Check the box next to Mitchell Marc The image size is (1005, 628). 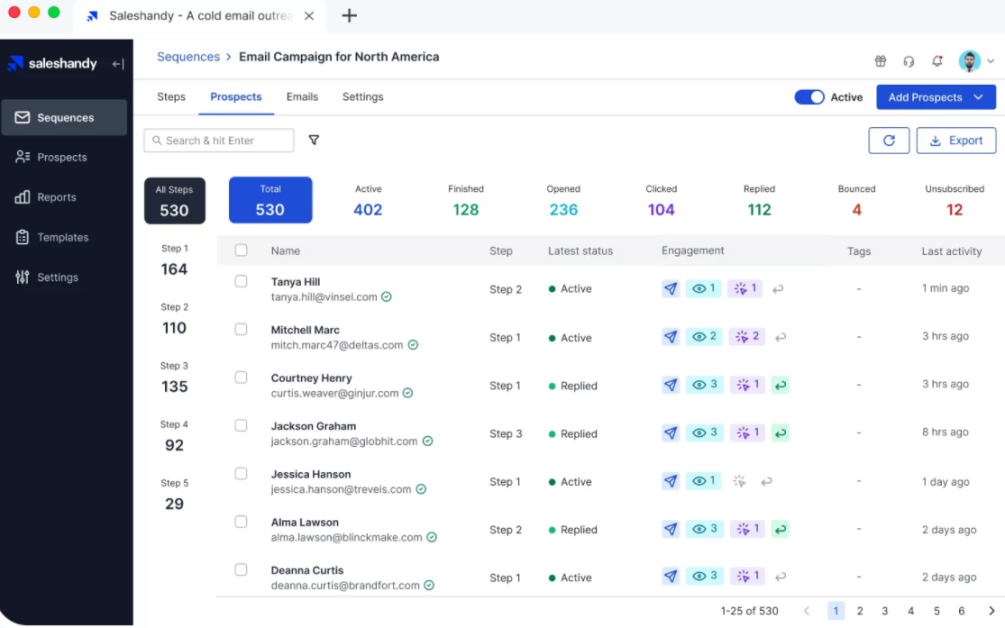241,329
